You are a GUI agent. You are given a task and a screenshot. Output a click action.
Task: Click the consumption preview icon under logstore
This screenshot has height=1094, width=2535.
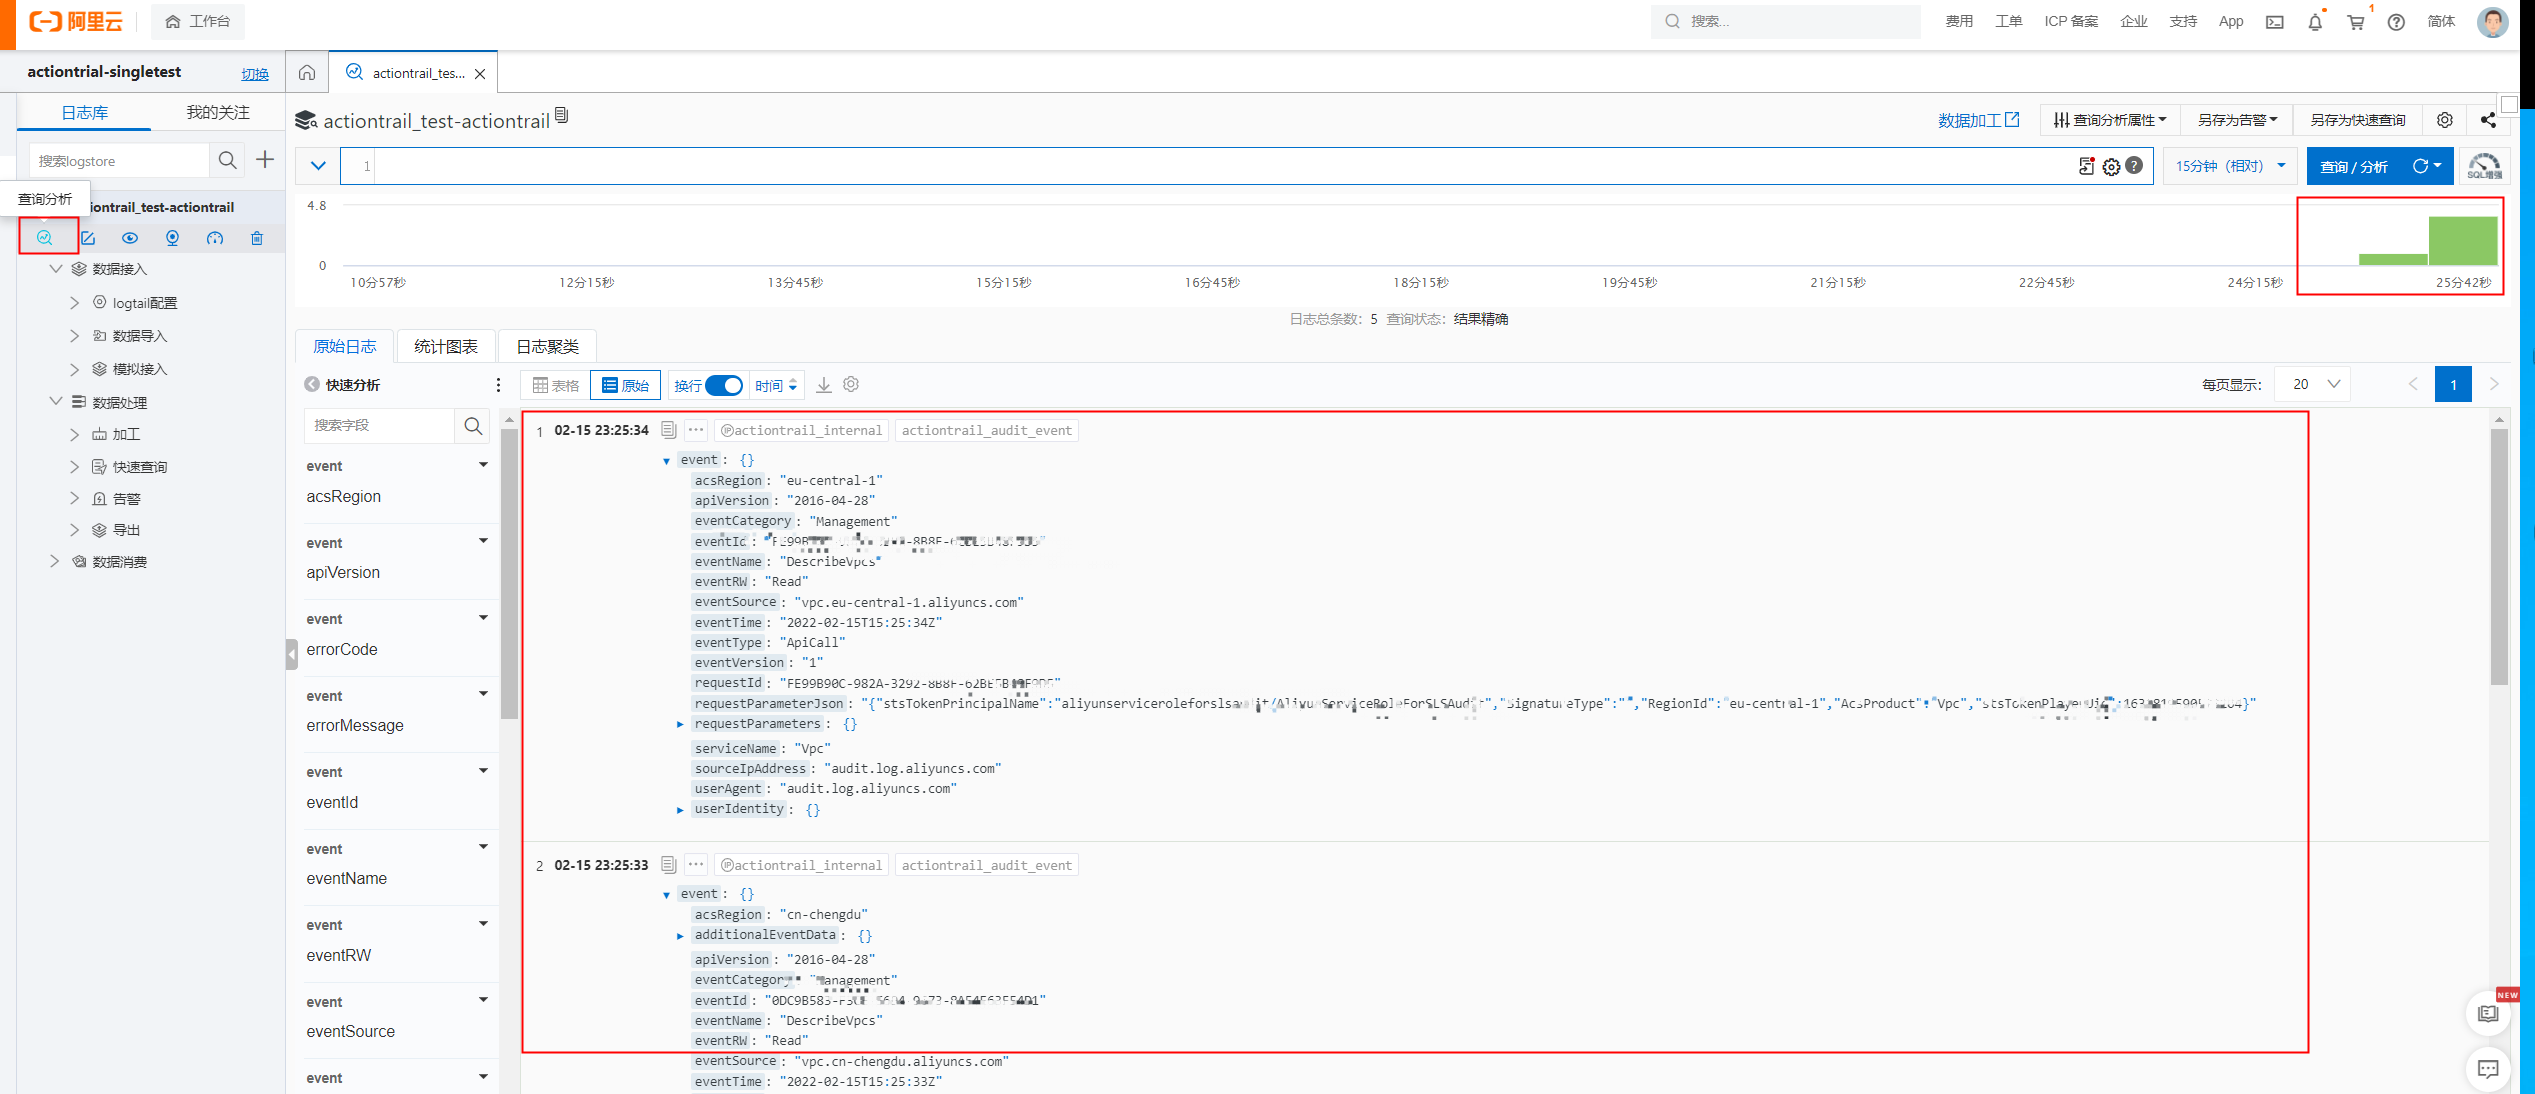(x=172, y=238)
